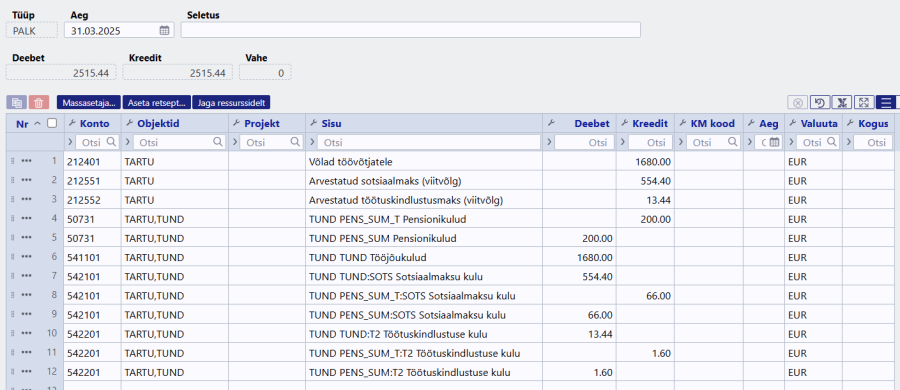Select cell 'TUND TUND Tööjõukulud'
The width and height of the screenshot is (900, 390).
point(424,257)
